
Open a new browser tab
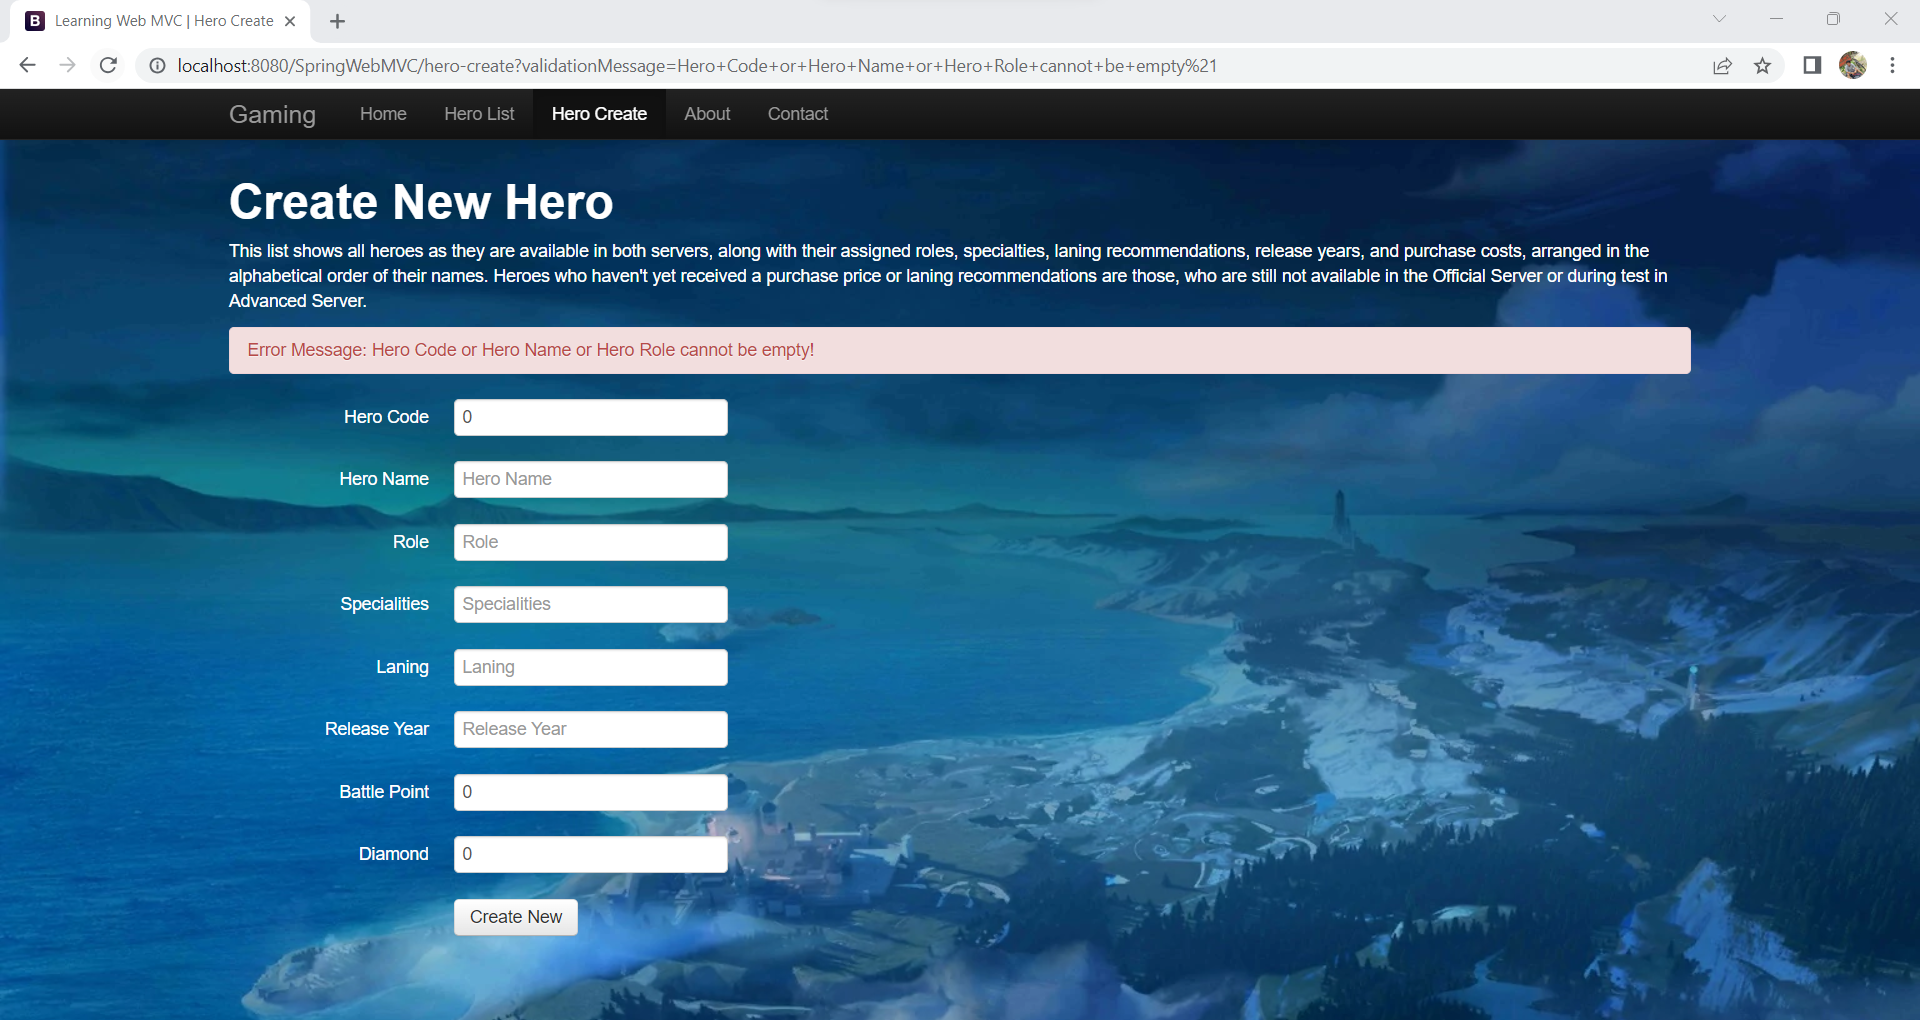click(338, 21)
